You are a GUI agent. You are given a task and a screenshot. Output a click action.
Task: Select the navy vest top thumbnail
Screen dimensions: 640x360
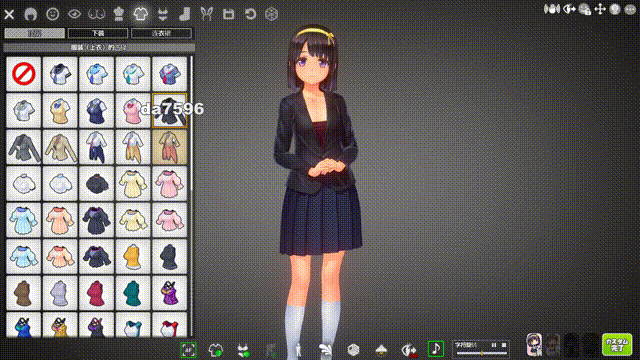coord(96,111)
